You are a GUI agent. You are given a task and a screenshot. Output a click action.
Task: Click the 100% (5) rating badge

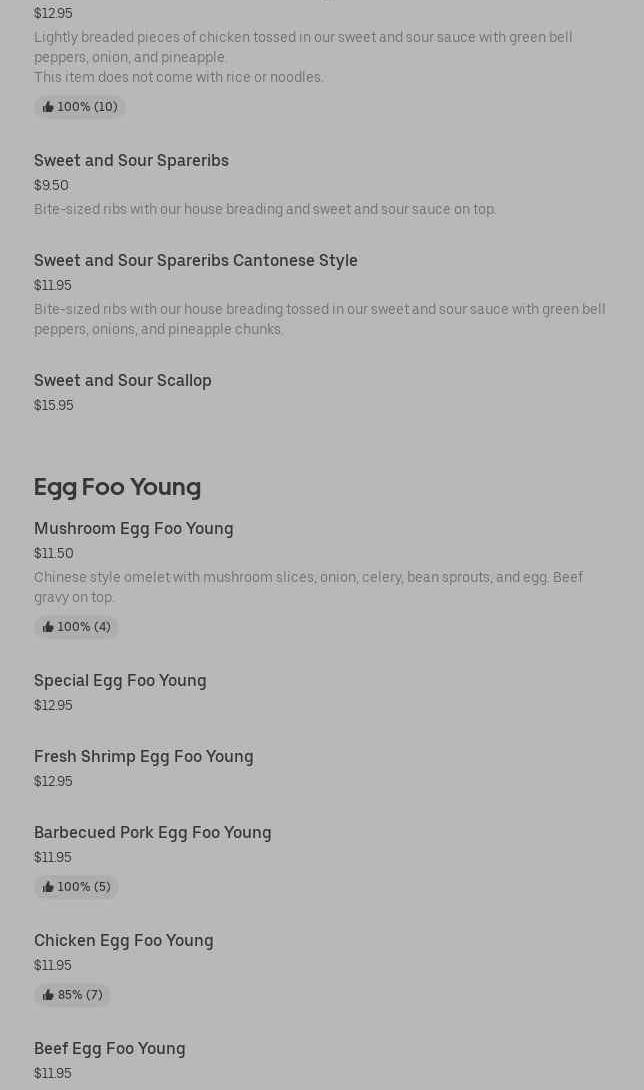[x=77, y=887]
